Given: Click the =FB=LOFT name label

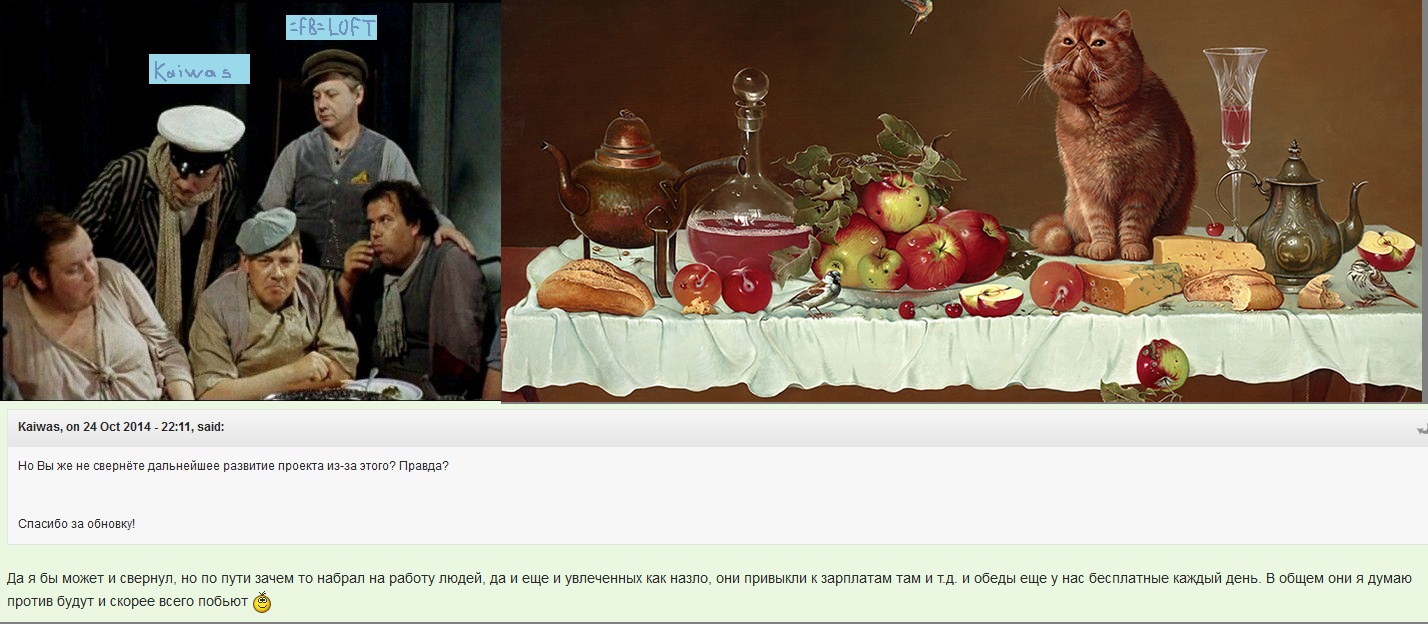Looking at the screenshot, I should (x=331, y=26).
